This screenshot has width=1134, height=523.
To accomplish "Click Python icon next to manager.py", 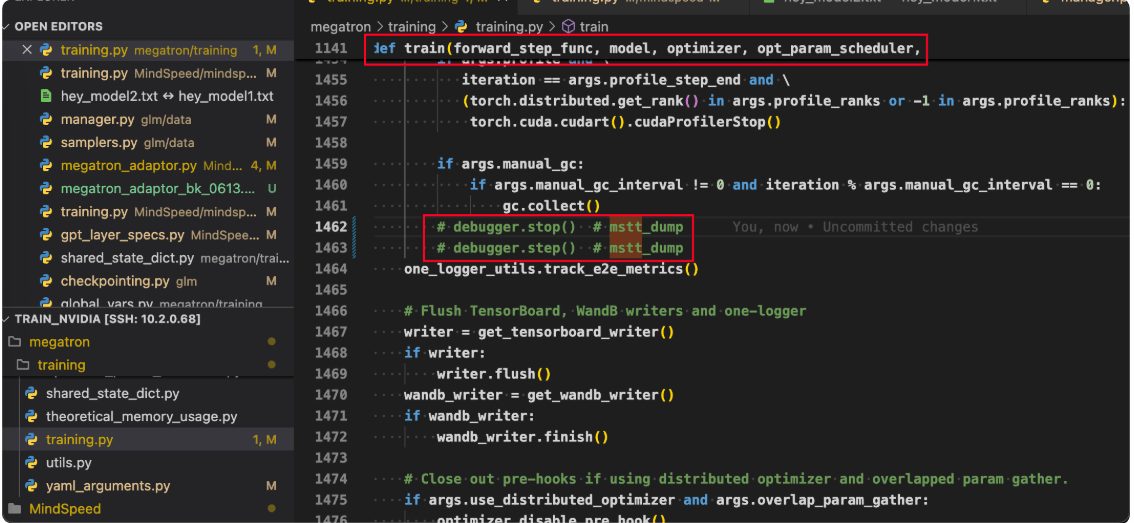I will pos(46,119).
